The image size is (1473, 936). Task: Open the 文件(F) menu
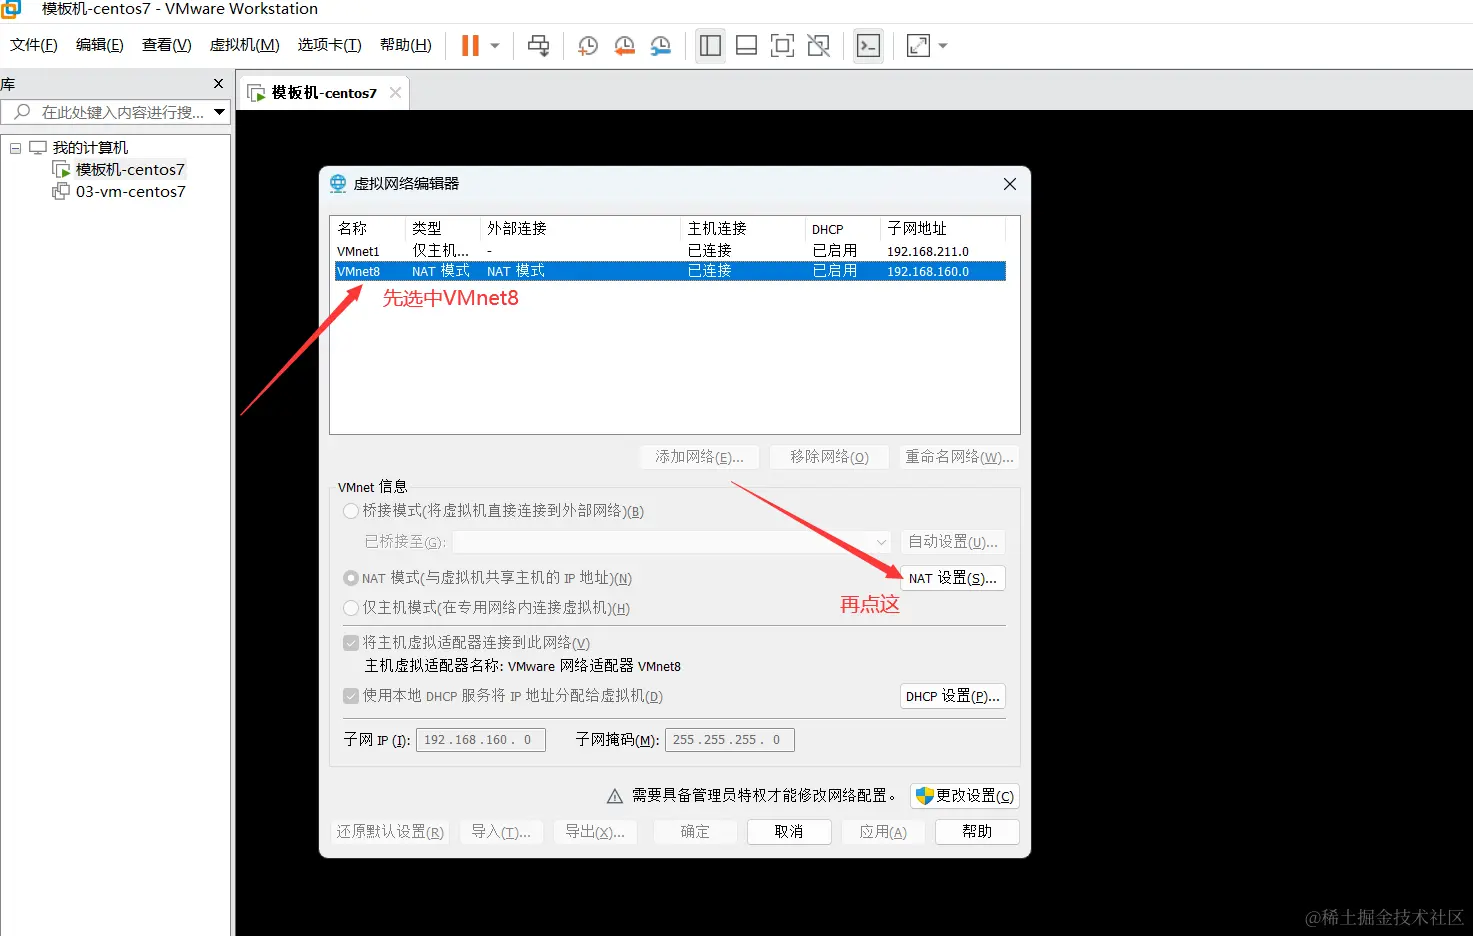[34, 45]
